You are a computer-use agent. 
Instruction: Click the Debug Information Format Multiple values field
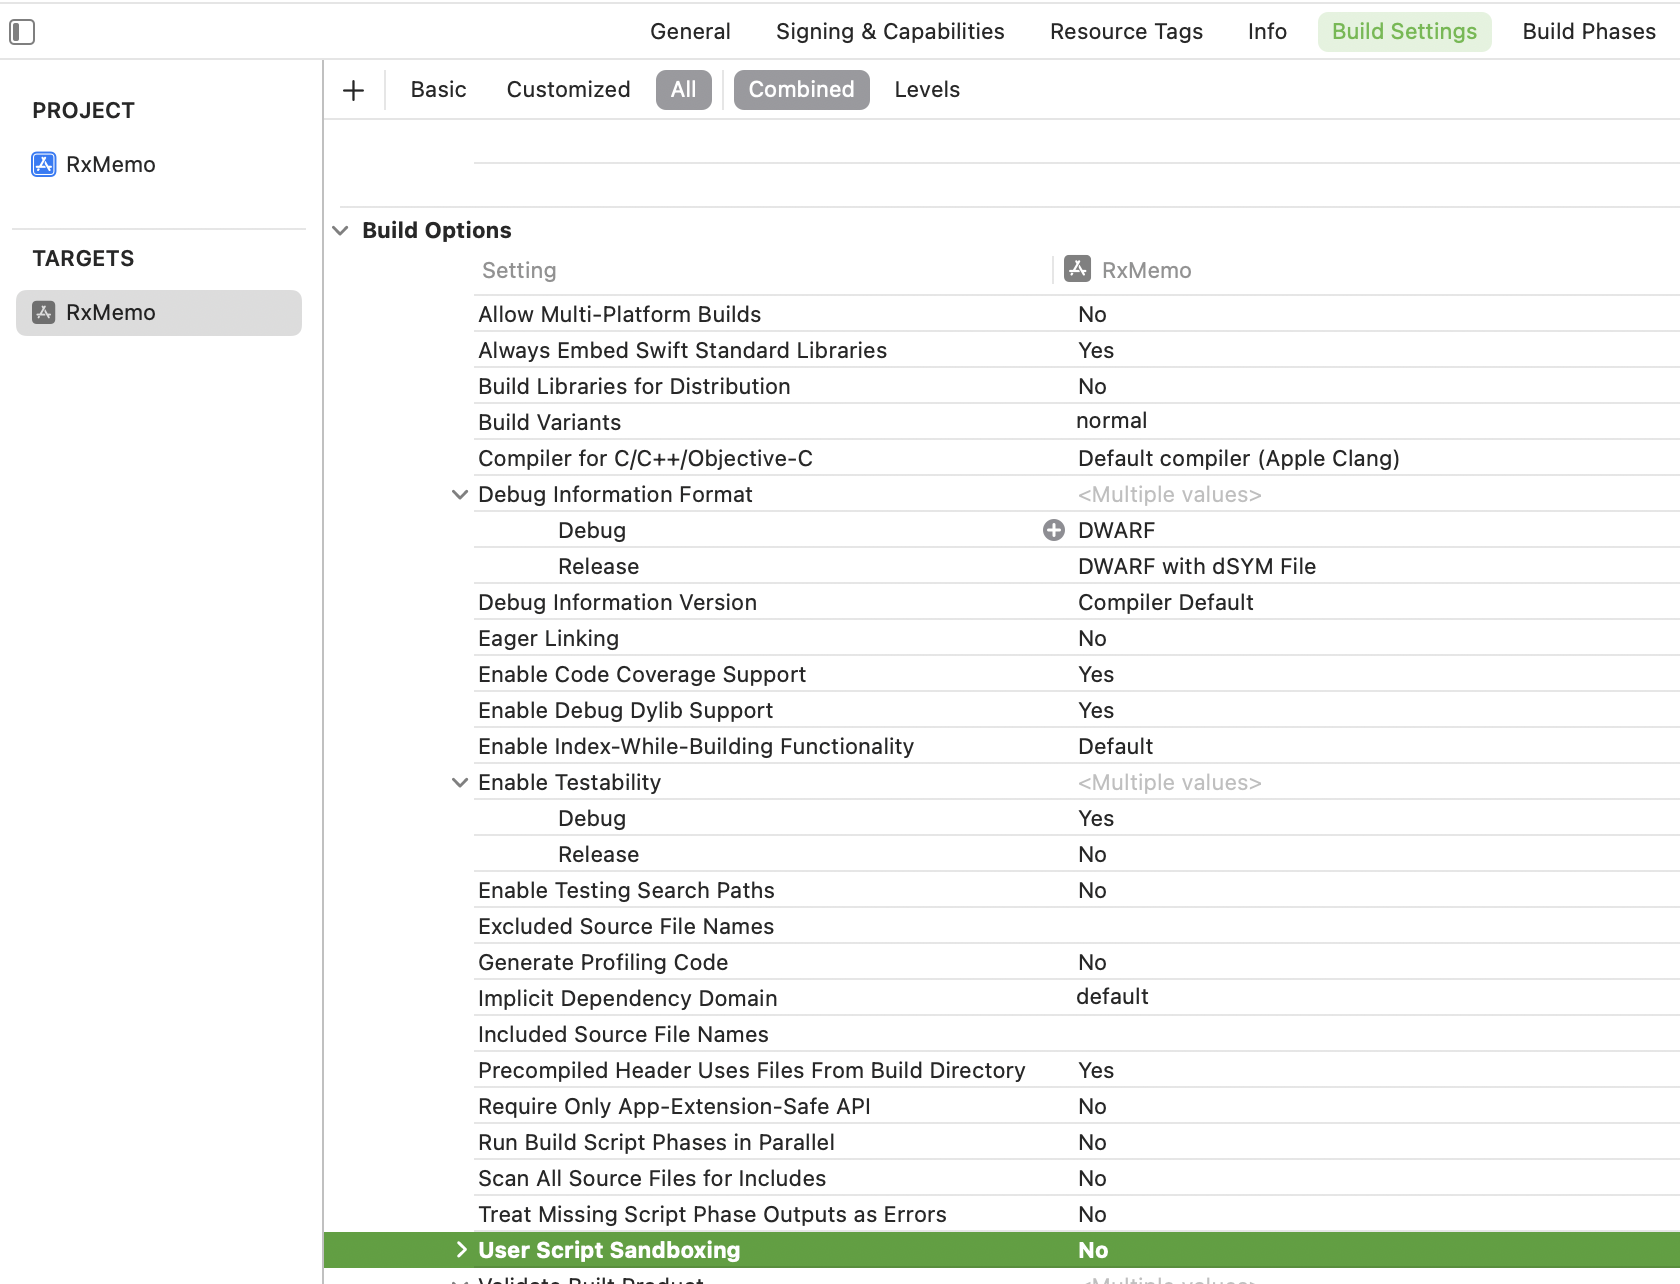[x=1169, y=494]
